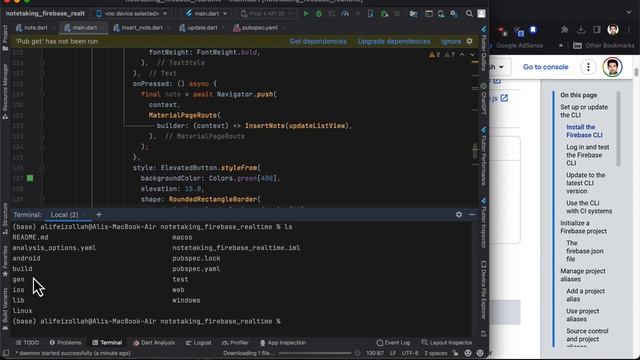The image size is (640, 360).
Task: Click the Search Everywhere magnifier icon
Action: (469, 14)
